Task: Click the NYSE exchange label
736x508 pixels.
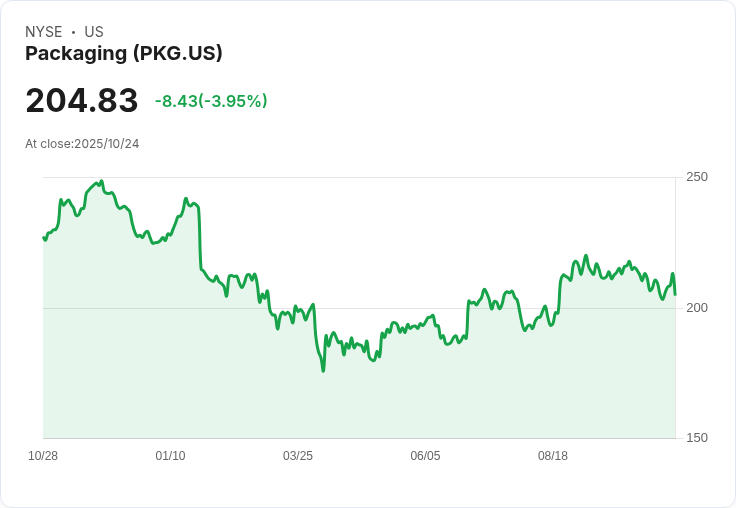Action: (44, 32)
